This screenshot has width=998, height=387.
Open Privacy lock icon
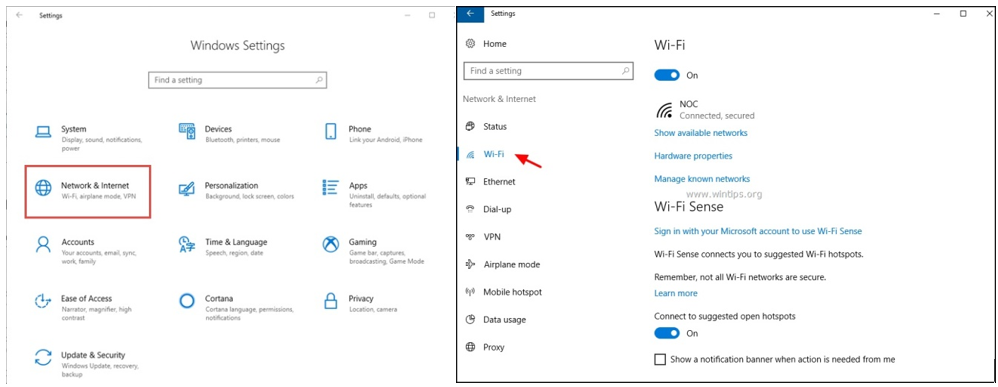330,300
